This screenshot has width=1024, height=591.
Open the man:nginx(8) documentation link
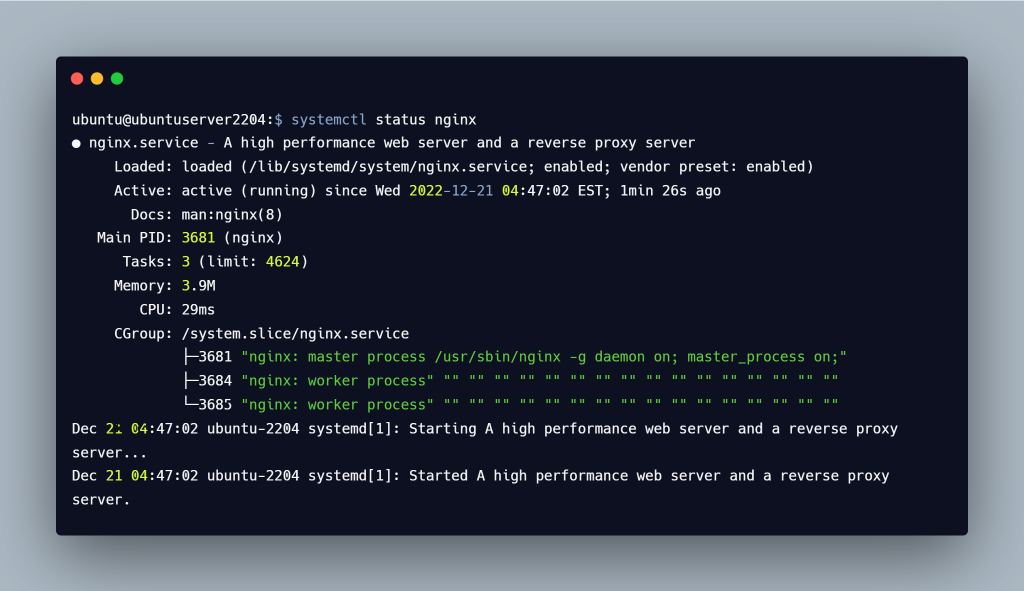click(x=234, y=213)
